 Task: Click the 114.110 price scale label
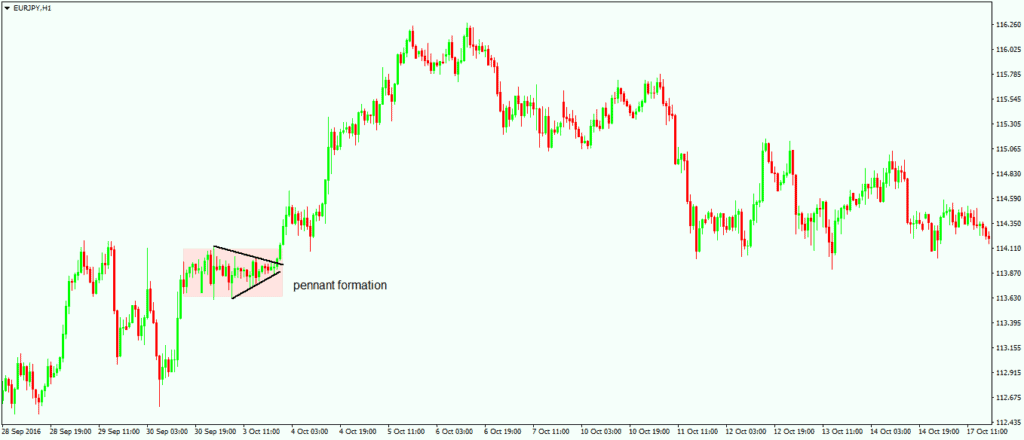pos(1008,248)
